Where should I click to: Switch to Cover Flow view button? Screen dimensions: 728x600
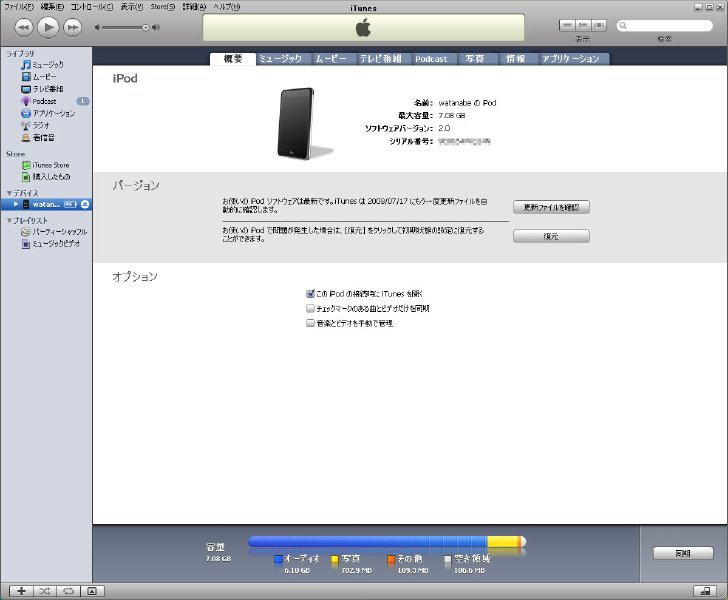pyautogui.click(x=599, y=25)
